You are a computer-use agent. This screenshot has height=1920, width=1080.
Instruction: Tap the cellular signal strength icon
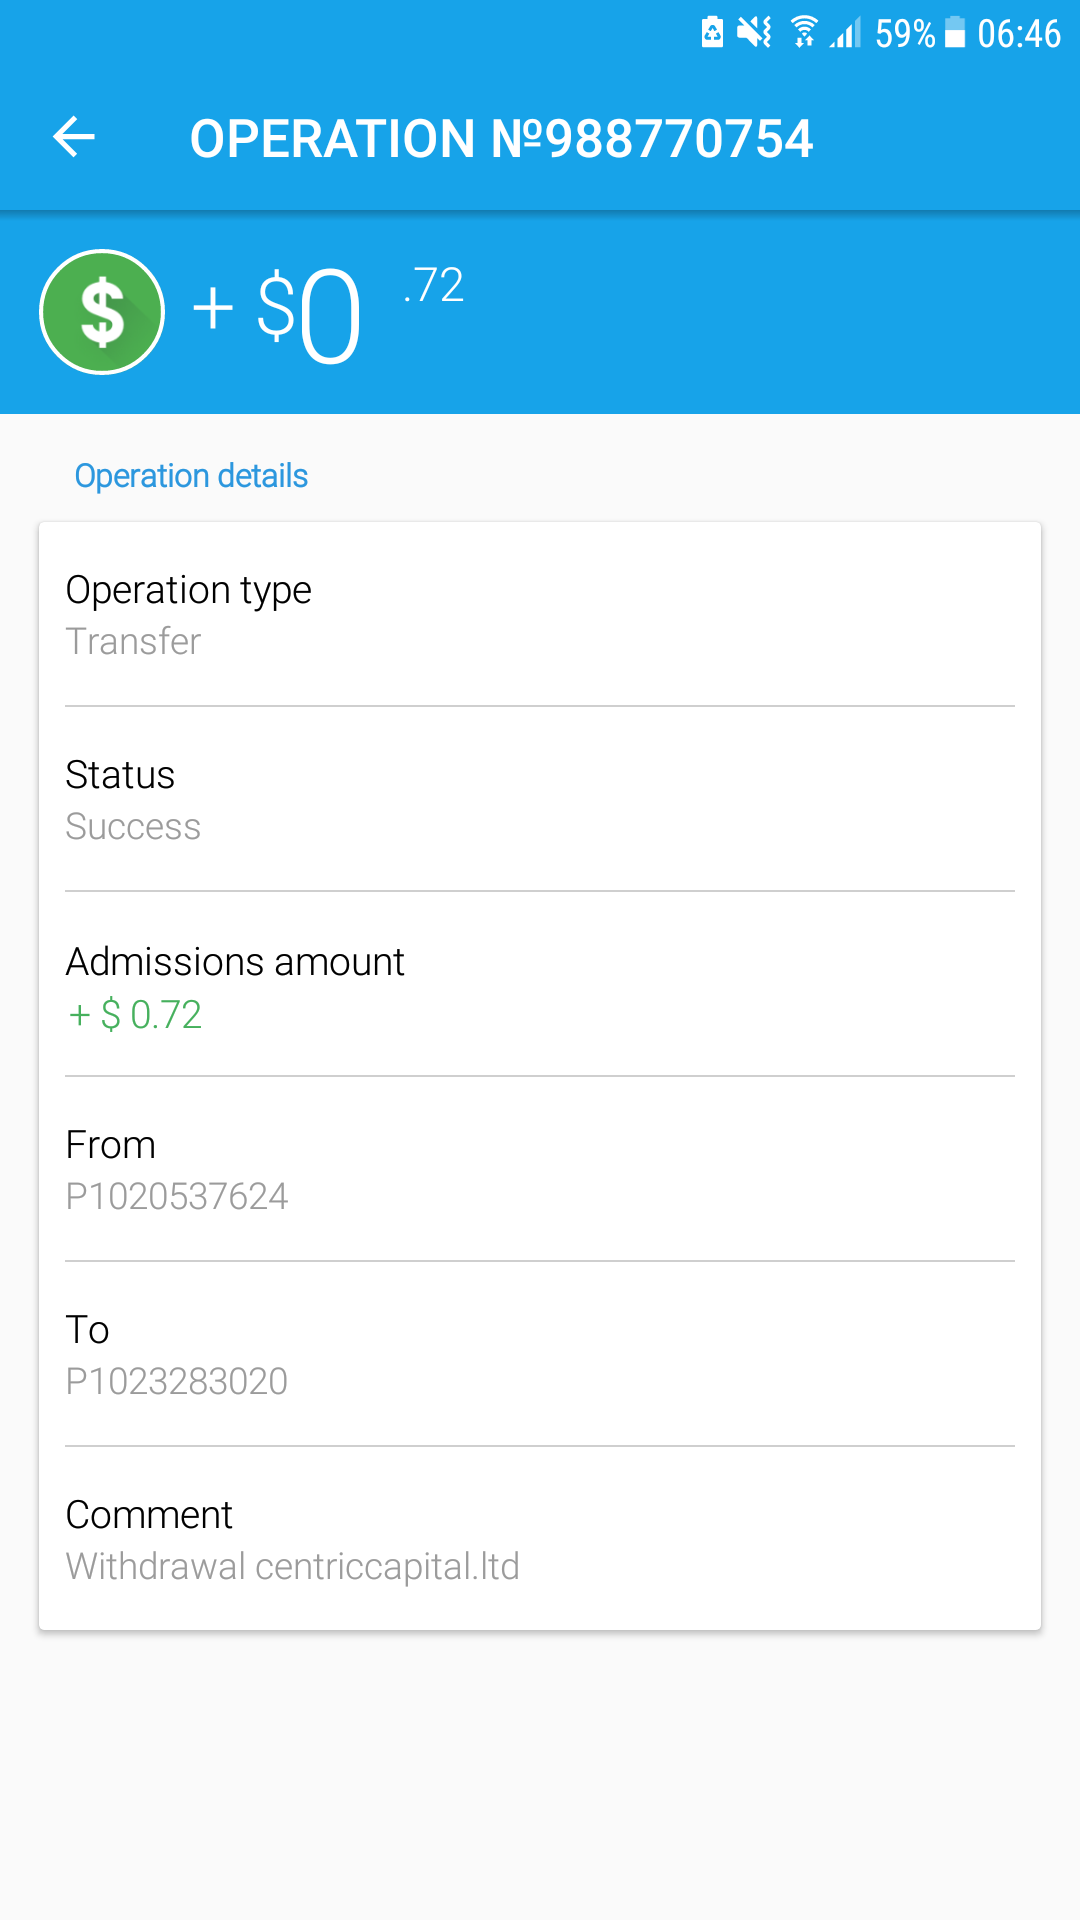pos(845,33)
